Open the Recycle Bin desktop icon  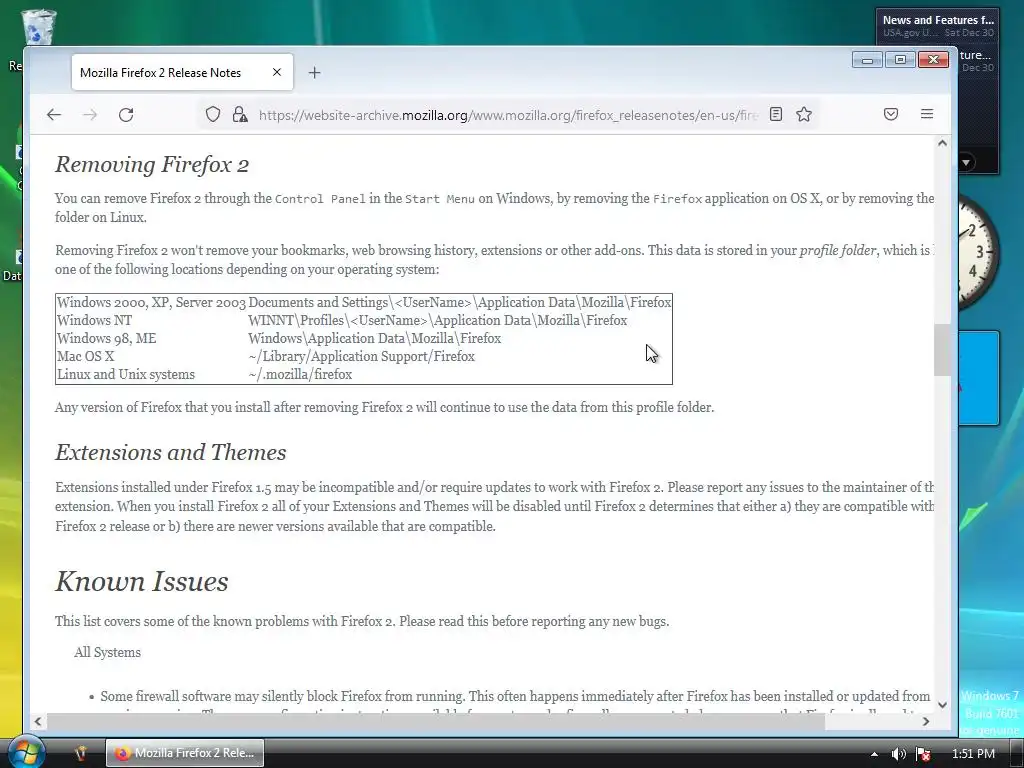[39, 27]
